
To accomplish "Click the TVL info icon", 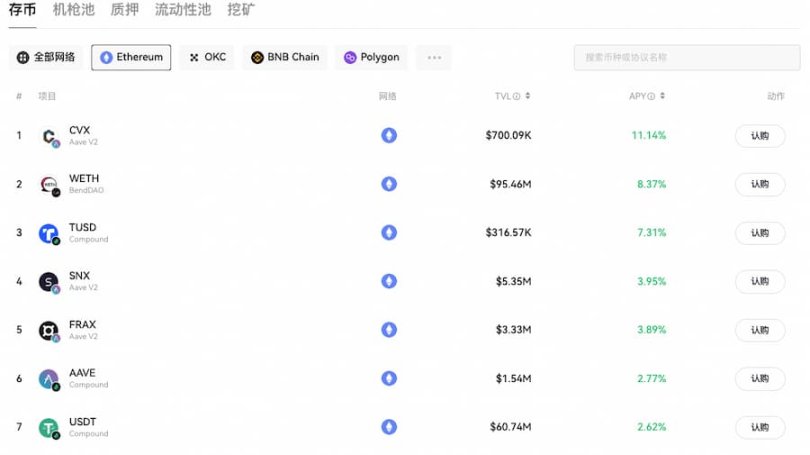I will click(516, 97).
